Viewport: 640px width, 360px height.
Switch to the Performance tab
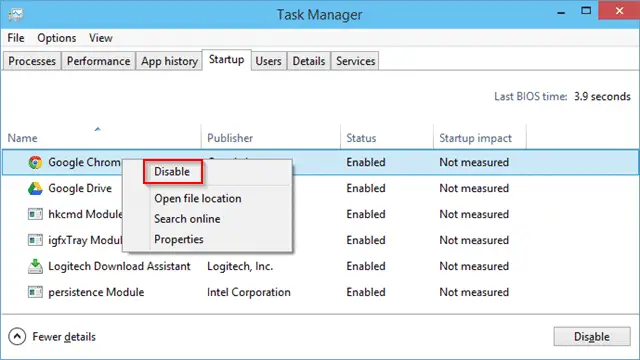coord(98,61)
